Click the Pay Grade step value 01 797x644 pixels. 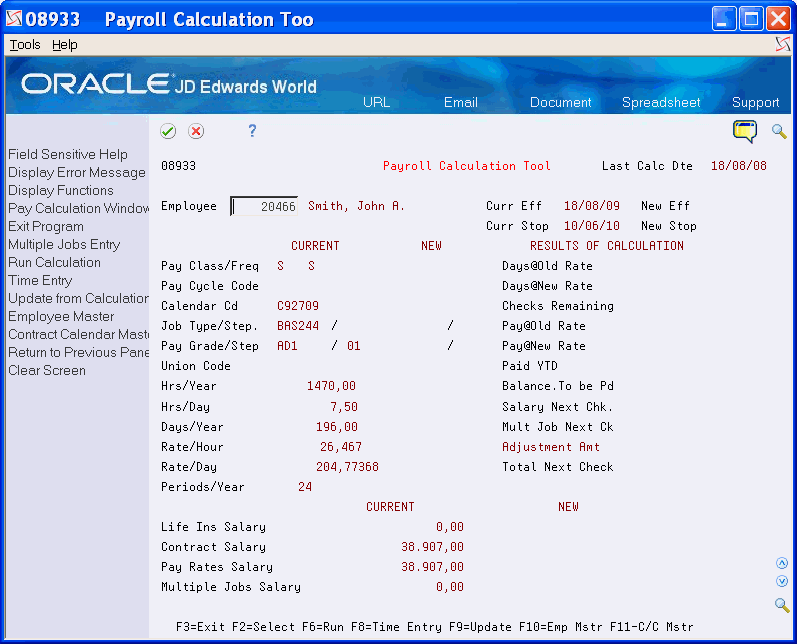(x=354, y=346)
